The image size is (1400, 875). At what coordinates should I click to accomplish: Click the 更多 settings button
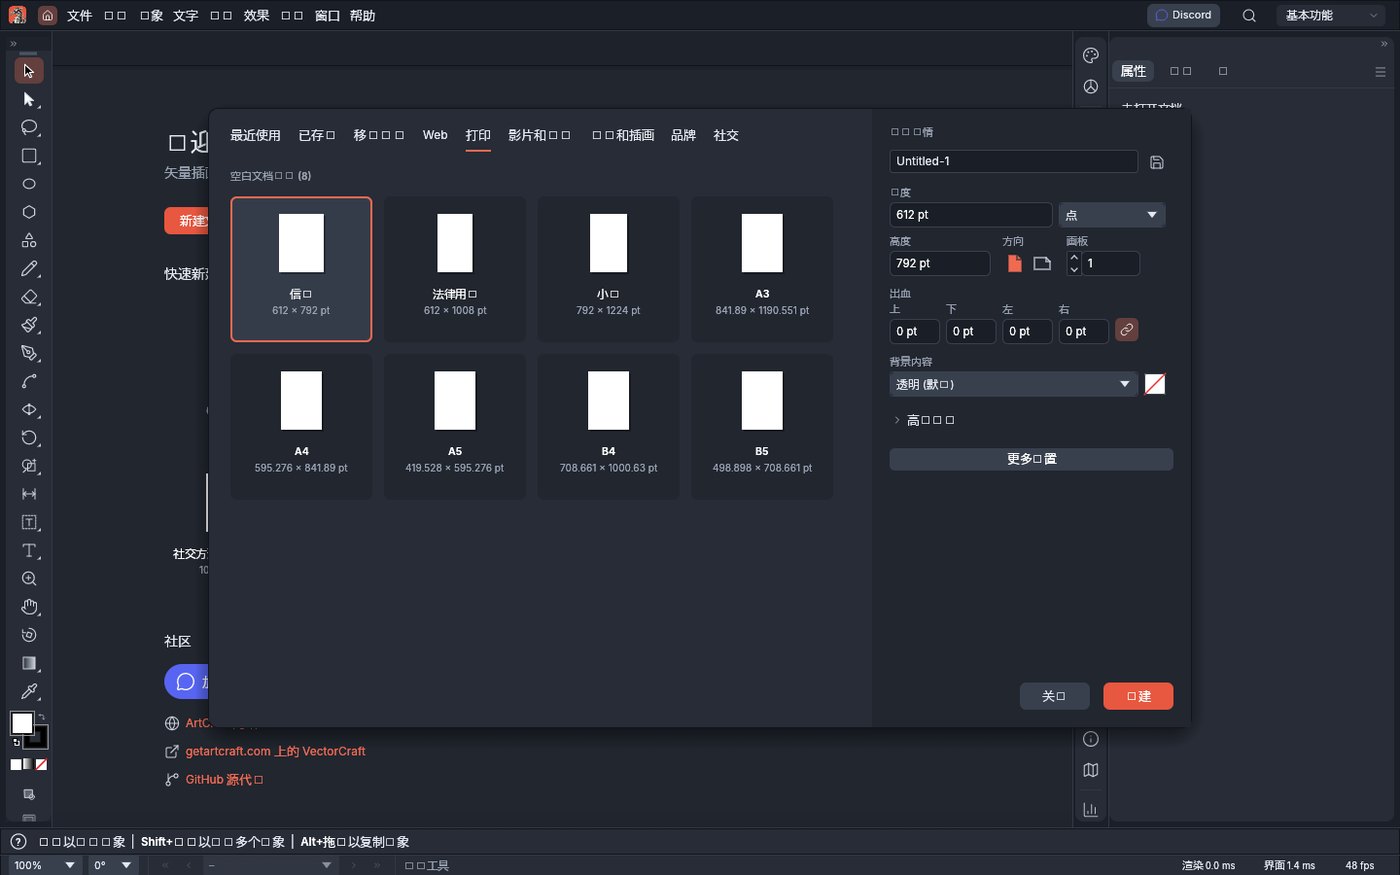point(1031,459)
